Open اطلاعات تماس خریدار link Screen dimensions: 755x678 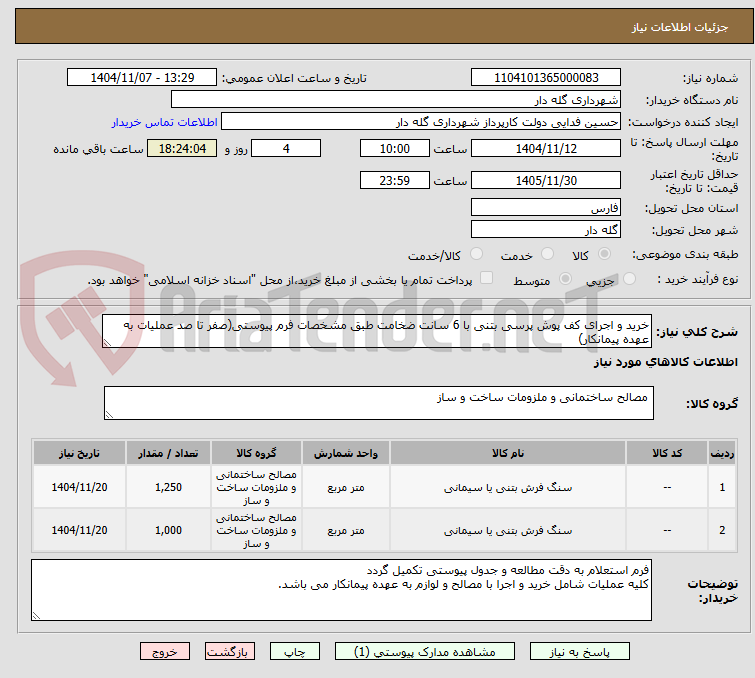165,122
